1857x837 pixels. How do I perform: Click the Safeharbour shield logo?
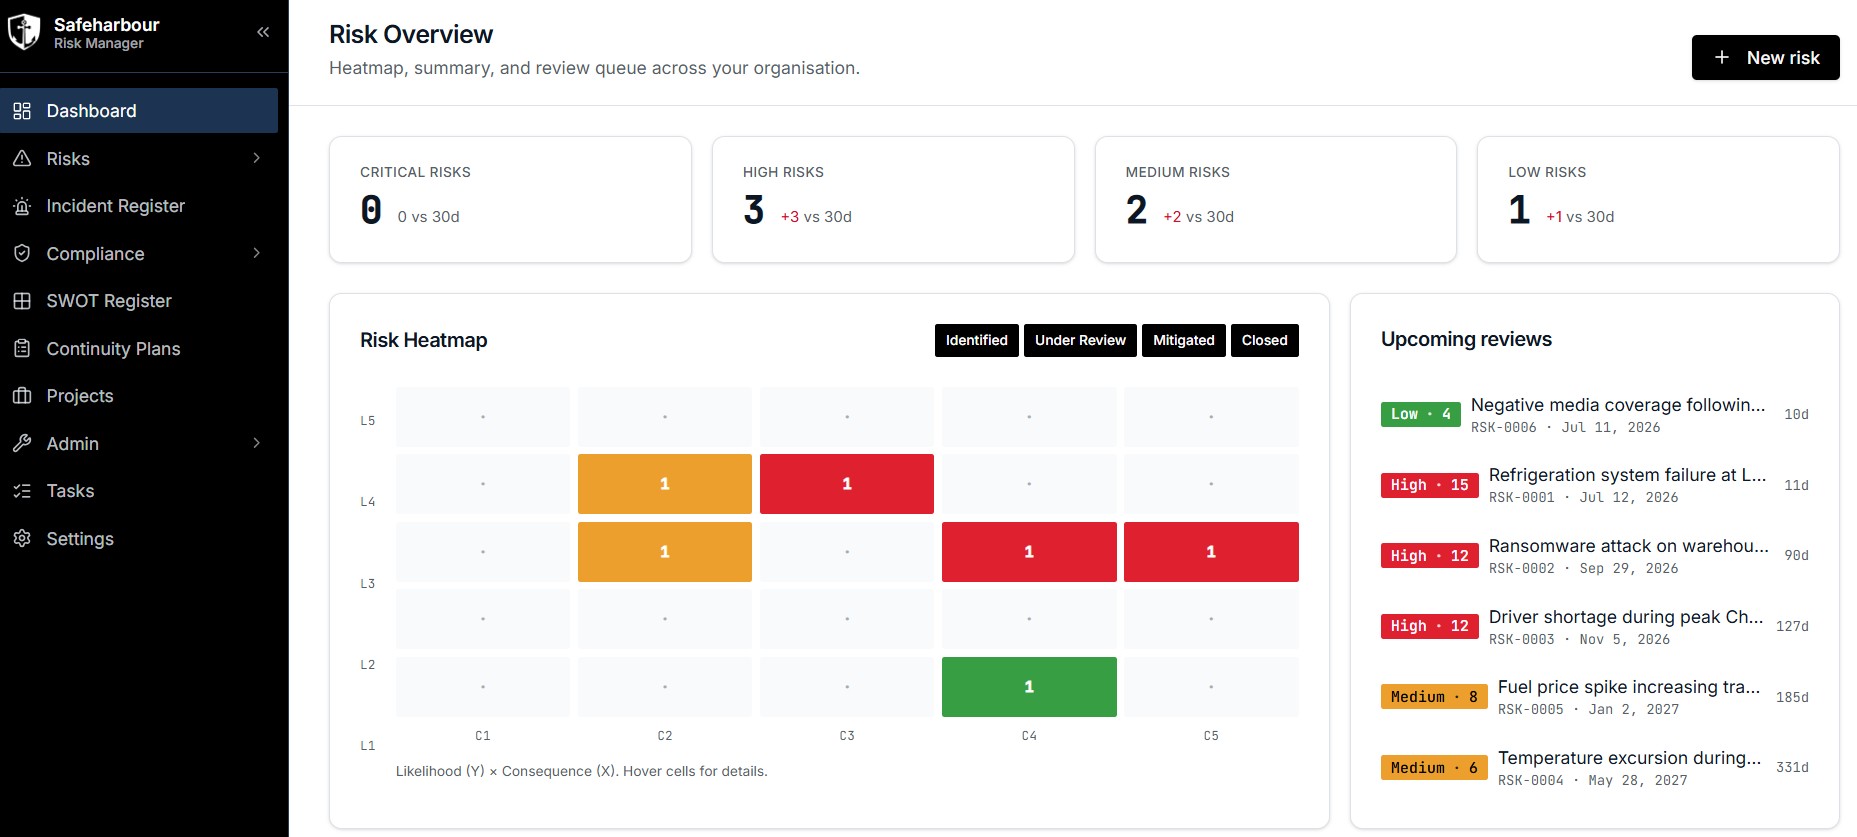[24, 32]
